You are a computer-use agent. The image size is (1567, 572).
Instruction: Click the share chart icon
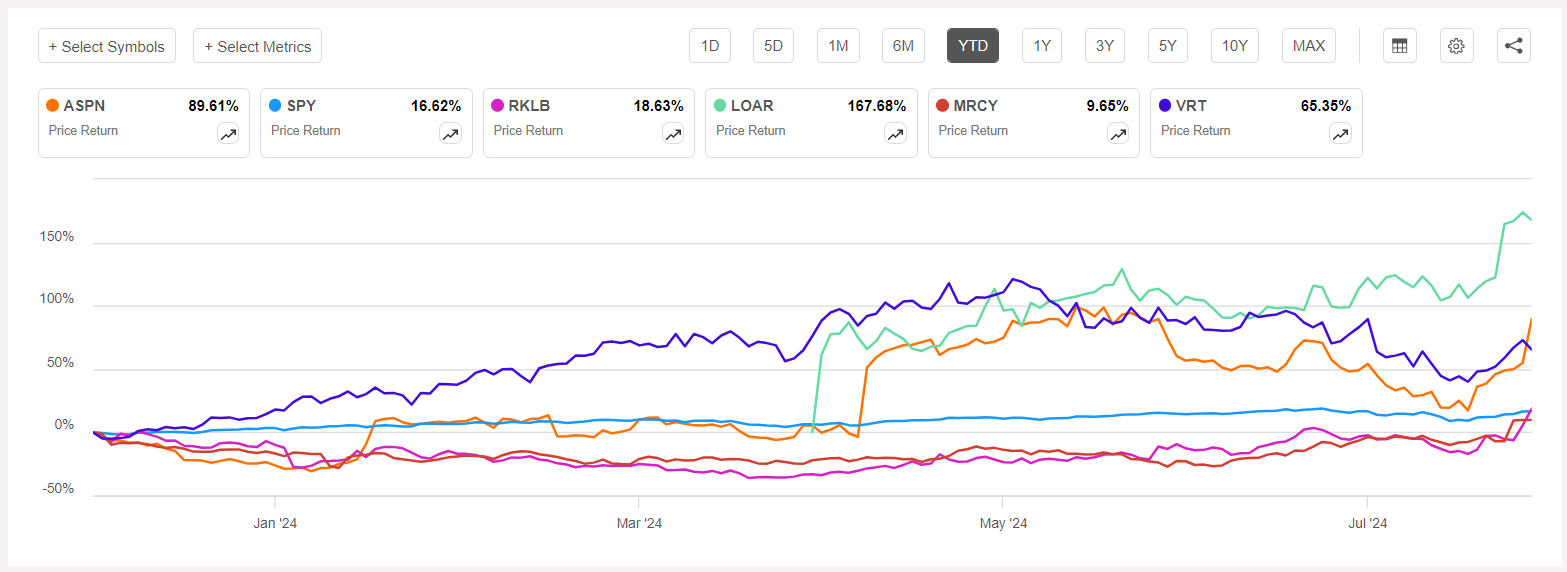[1513, 46]
